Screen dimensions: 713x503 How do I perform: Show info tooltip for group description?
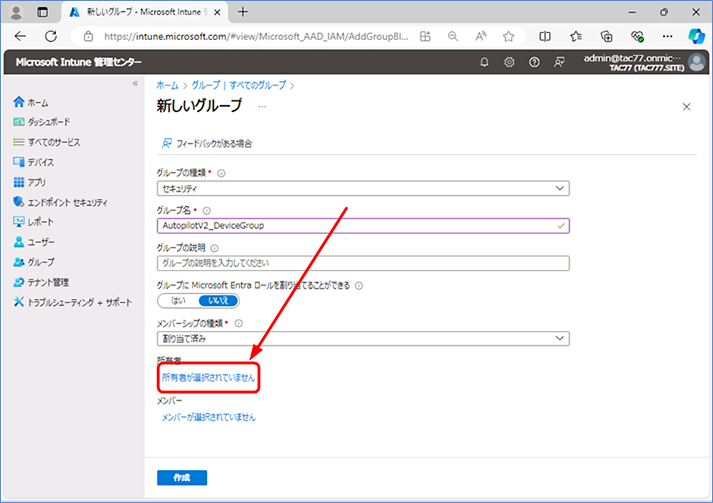pyautogui.click(x=215, y=248)
